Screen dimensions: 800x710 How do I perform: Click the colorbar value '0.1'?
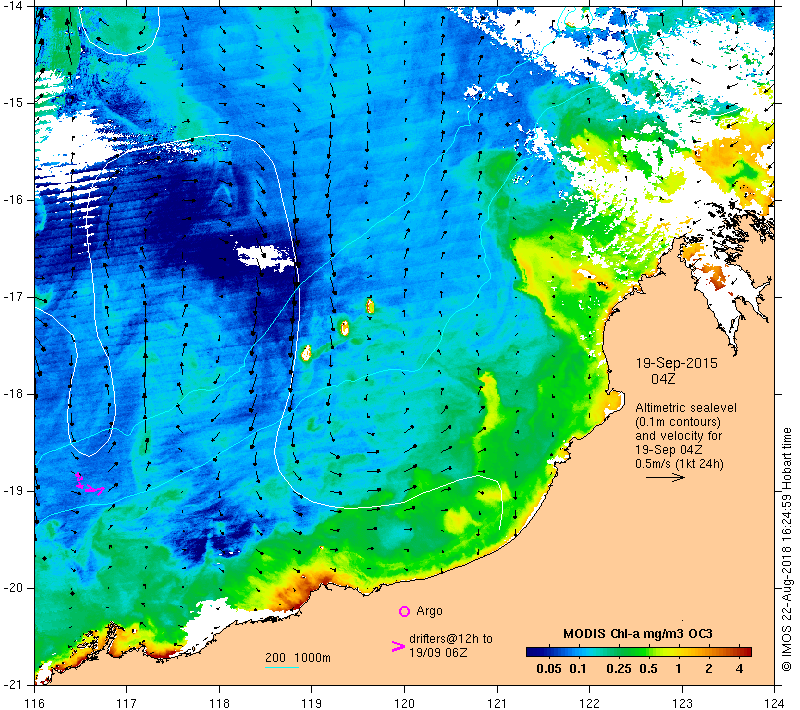click(x=578, y=669)
